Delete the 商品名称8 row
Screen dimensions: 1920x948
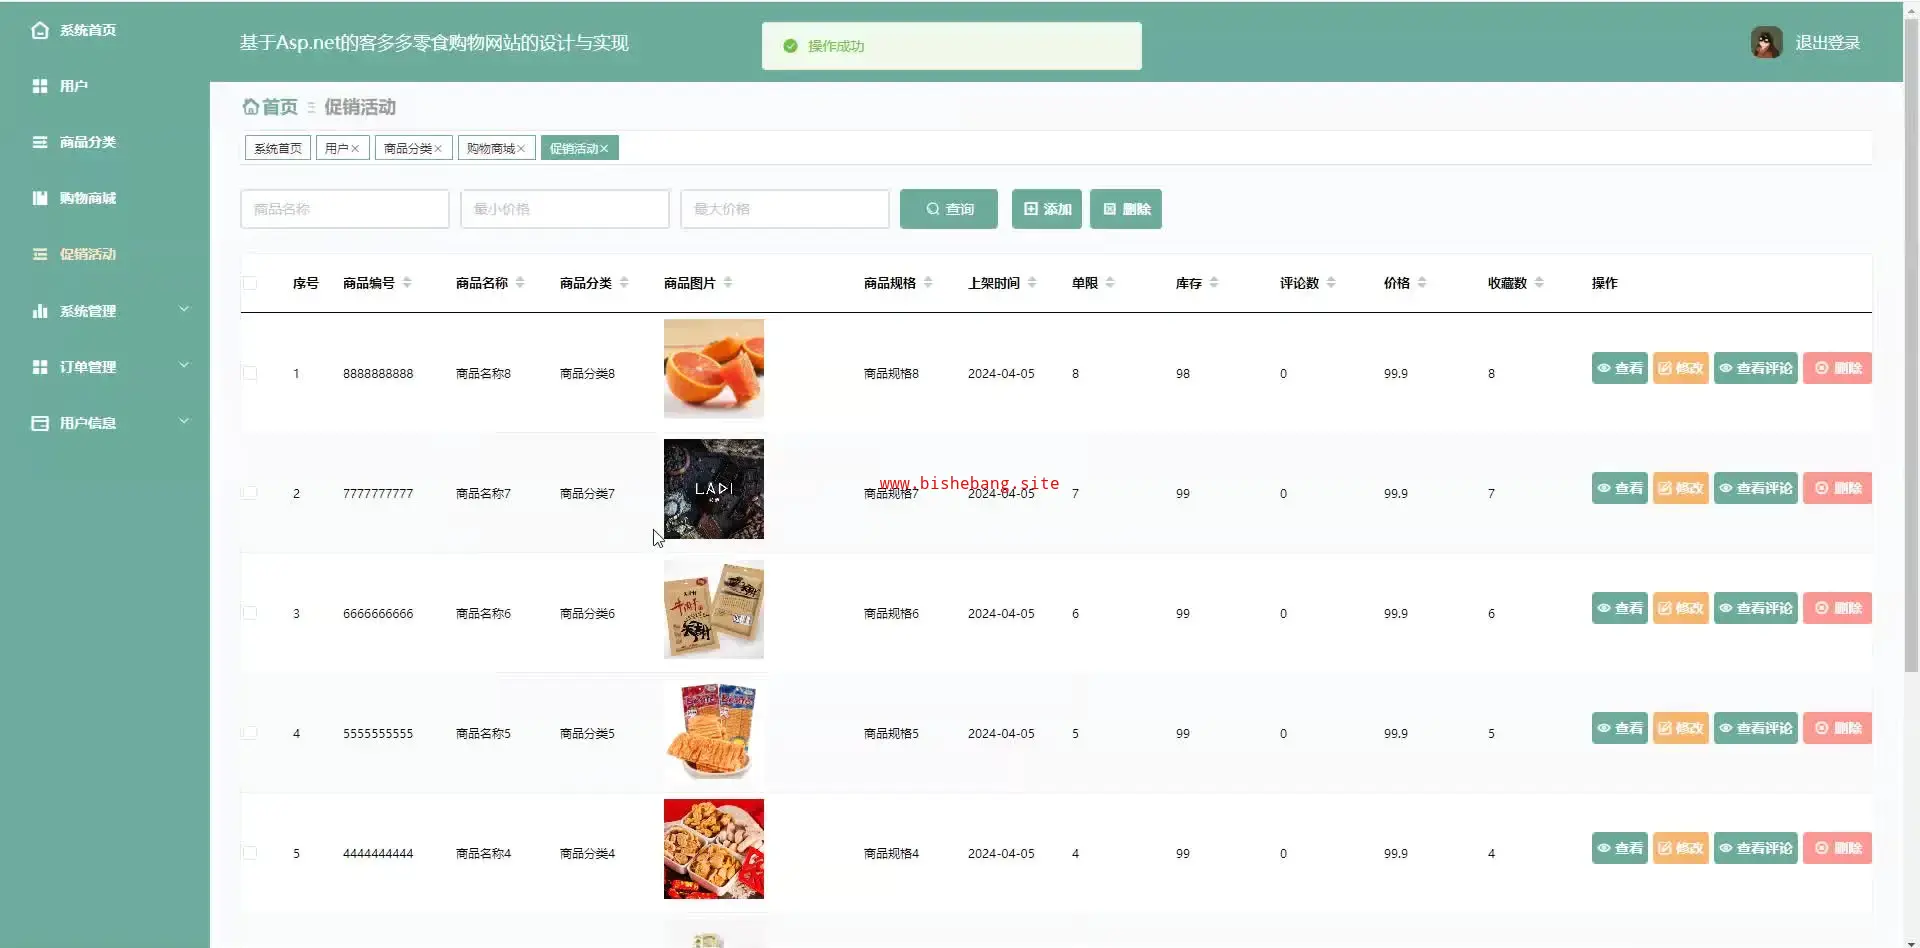1838,368
